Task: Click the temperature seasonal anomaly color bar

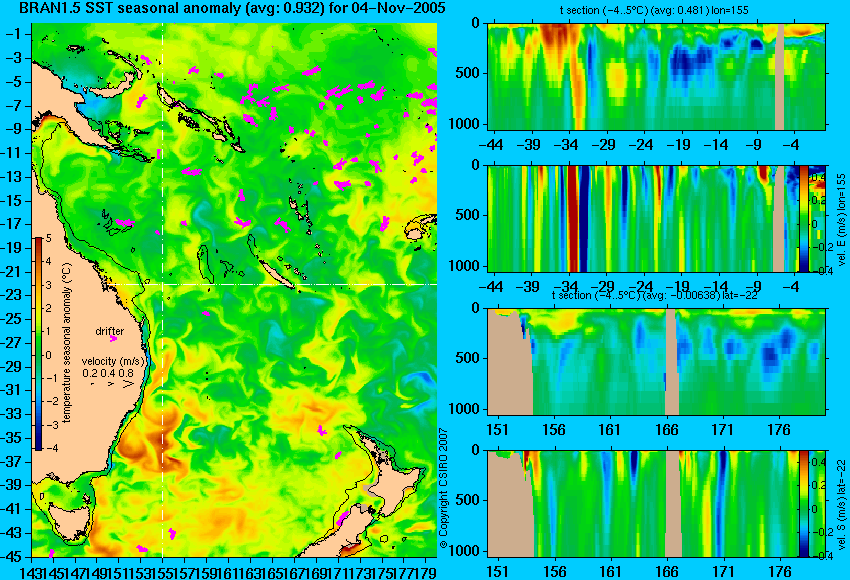Action: tap(39, 344)
